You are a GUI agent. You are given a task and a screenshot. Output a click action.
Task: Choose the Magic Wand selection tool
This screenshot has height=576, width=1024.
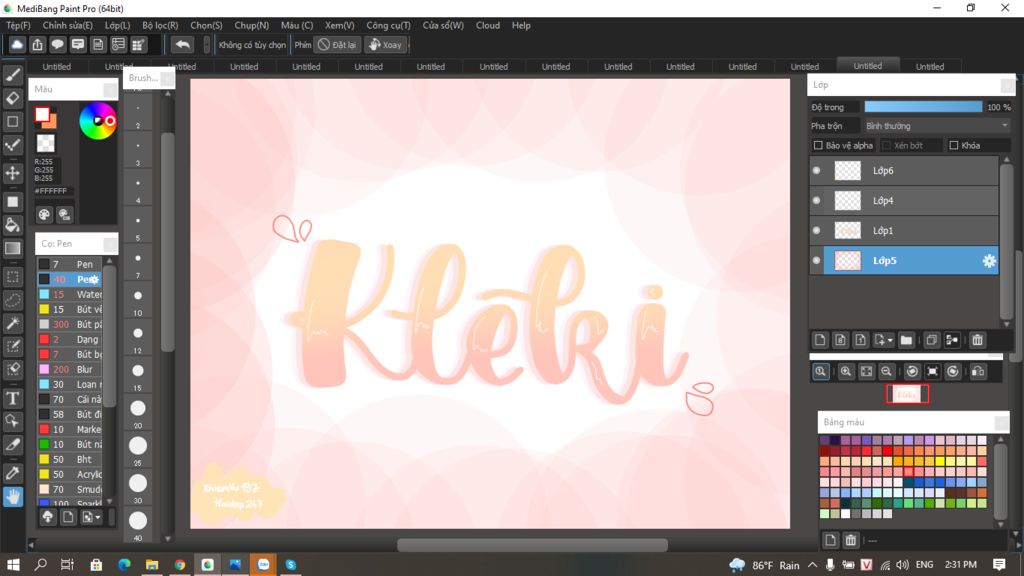pos(12,323)
